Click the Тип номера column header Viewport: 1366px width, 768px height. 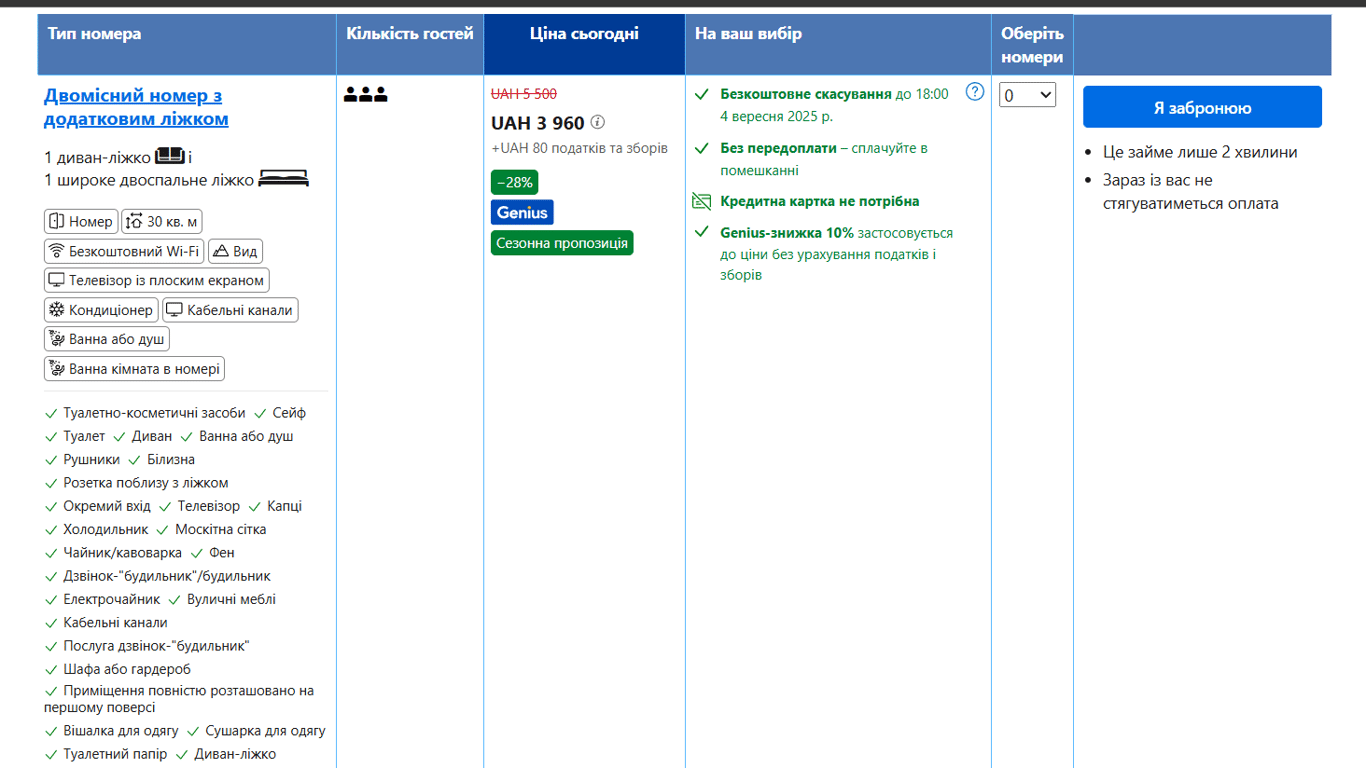click(94, 34)
